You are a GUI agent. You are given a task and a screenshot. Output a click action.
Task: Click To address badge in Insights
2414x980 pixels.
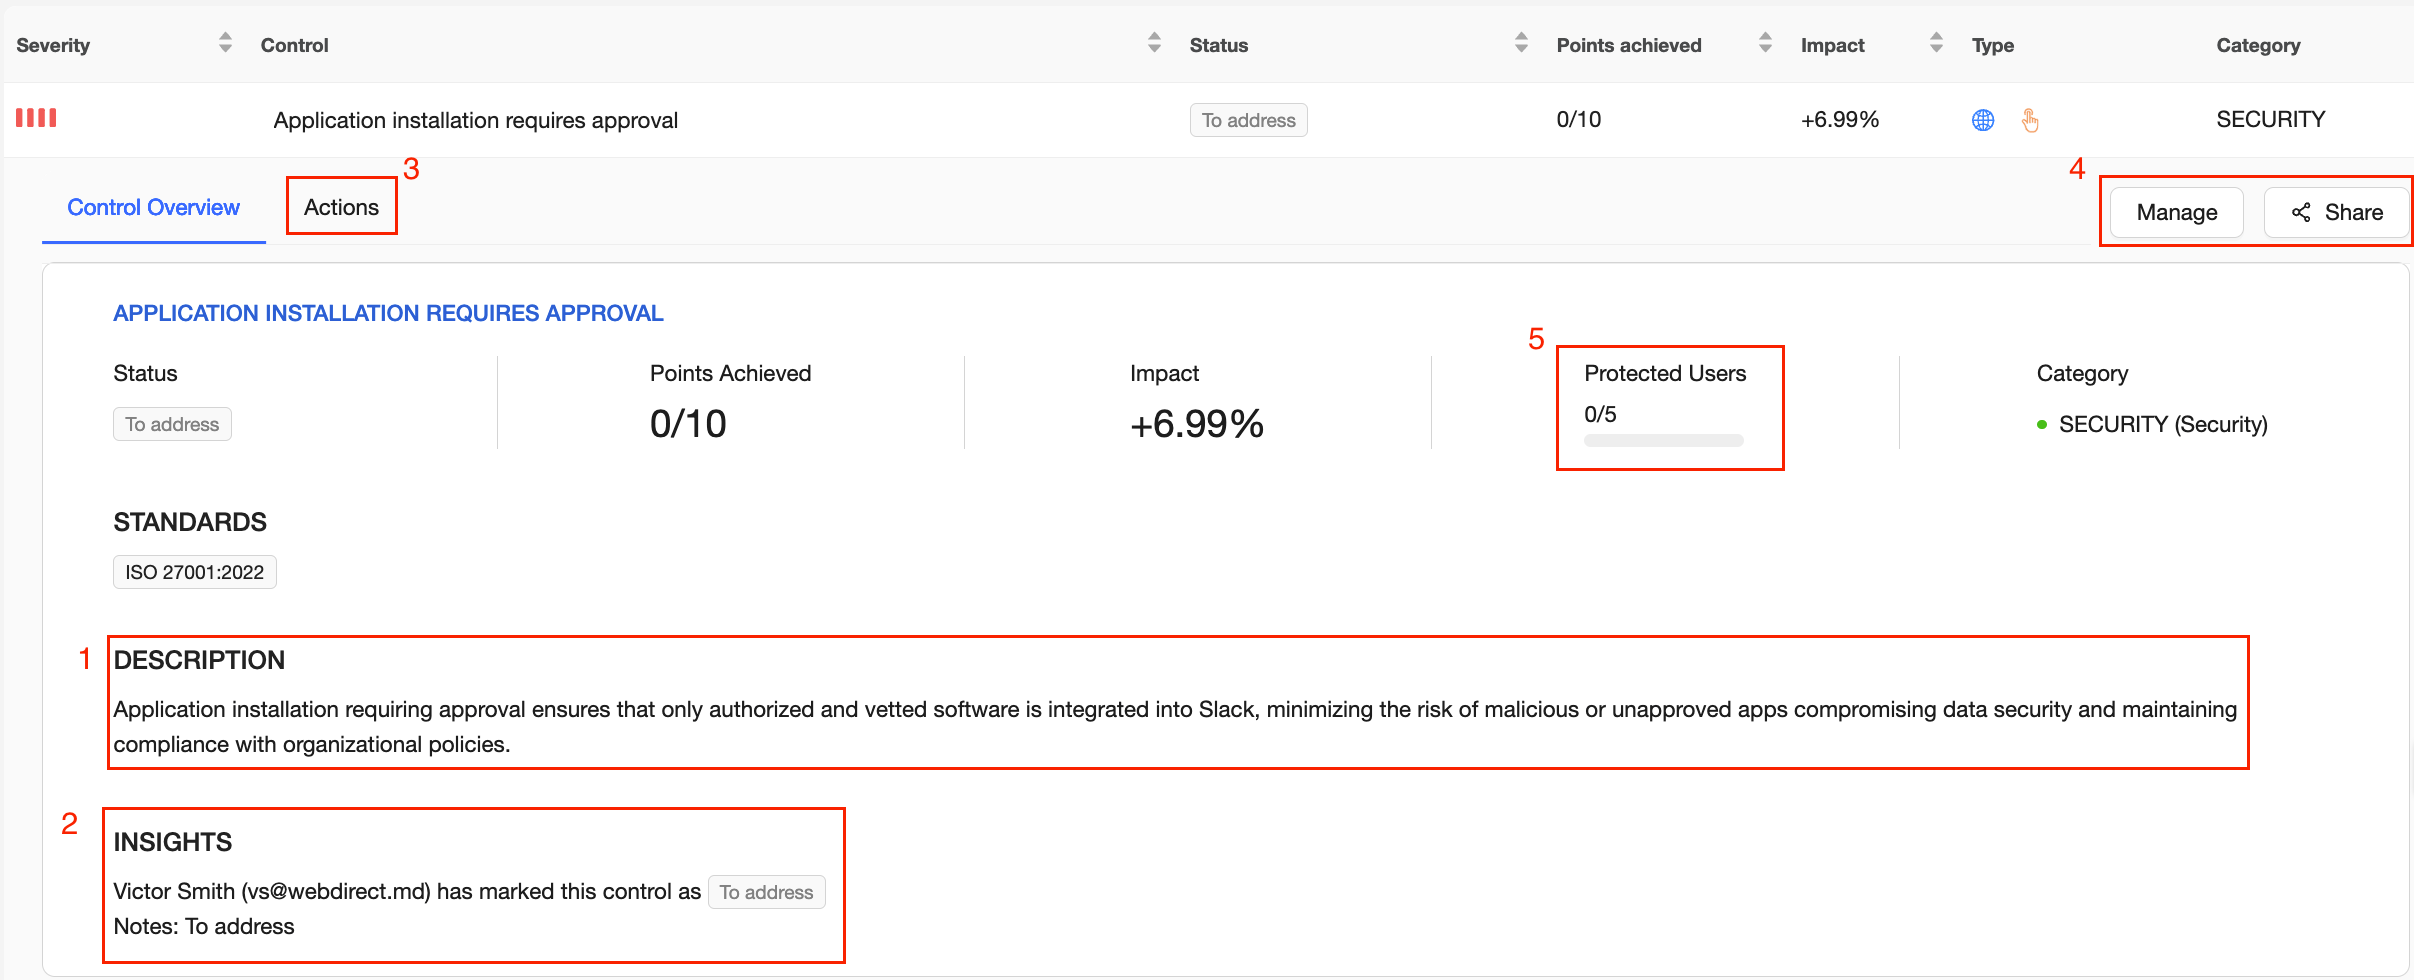766,892
